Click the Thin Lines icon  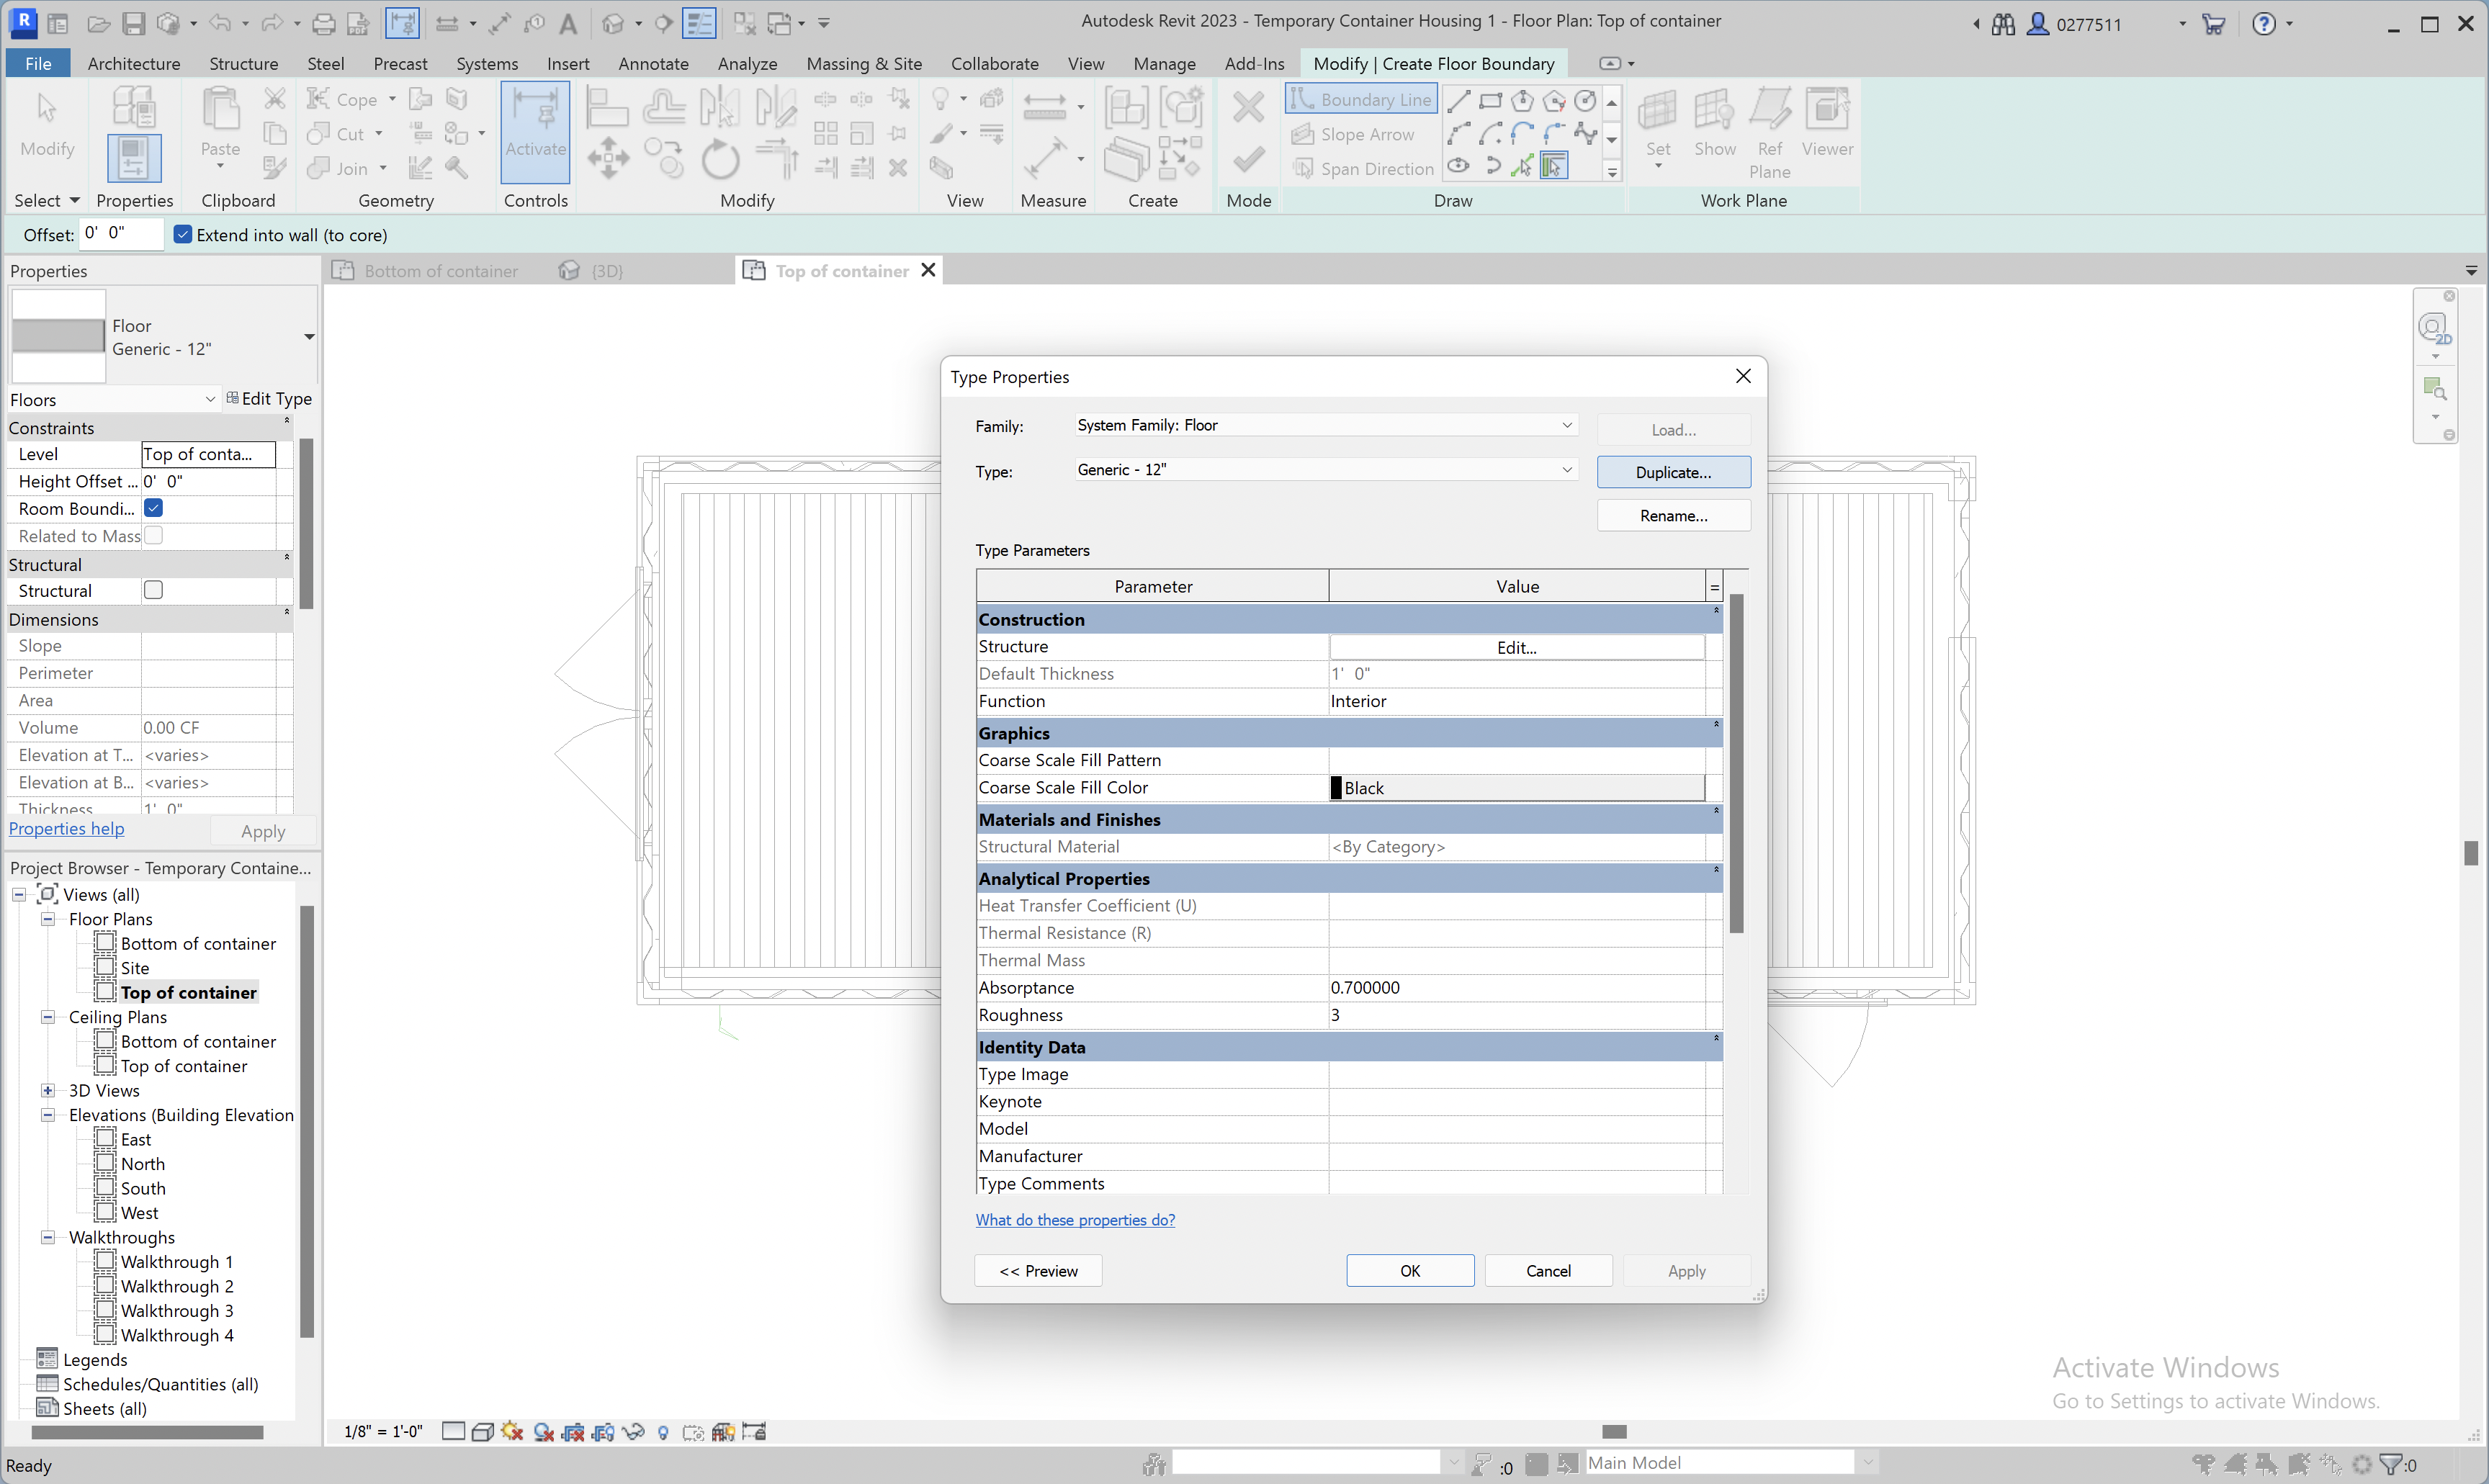(x=699, y=22)
